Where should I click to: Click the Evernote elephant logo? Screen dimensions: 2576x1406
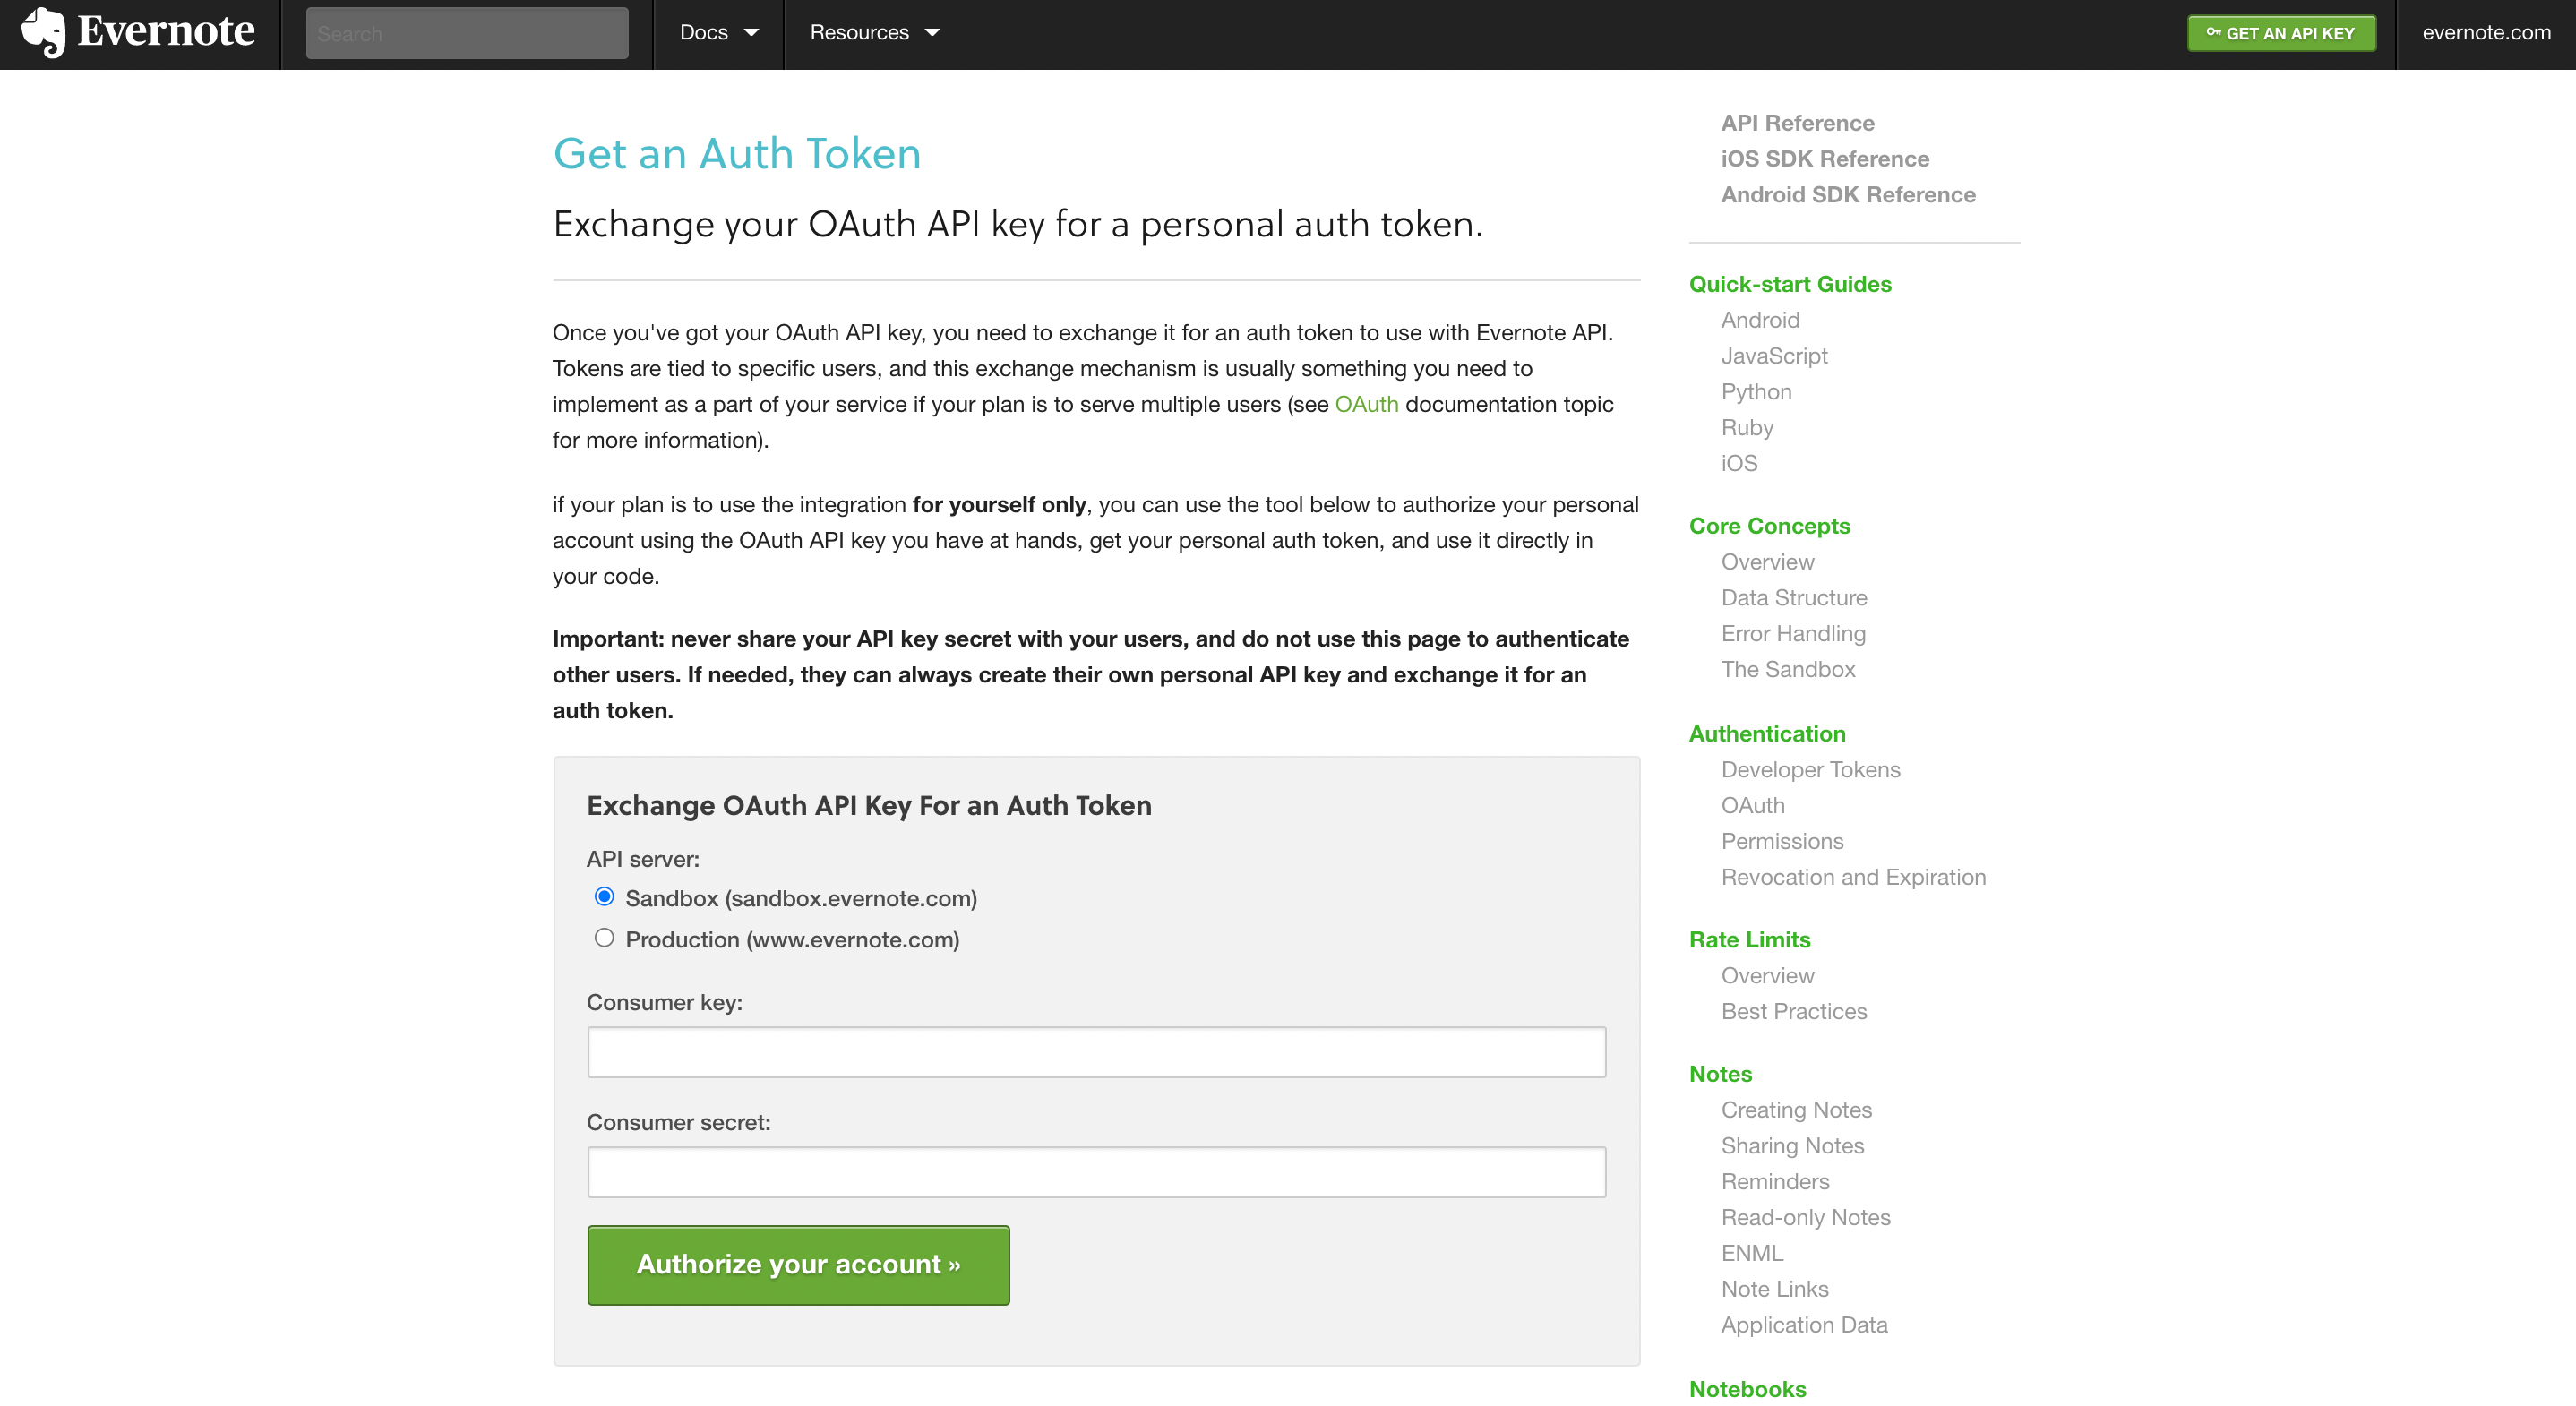click(43, 33)
